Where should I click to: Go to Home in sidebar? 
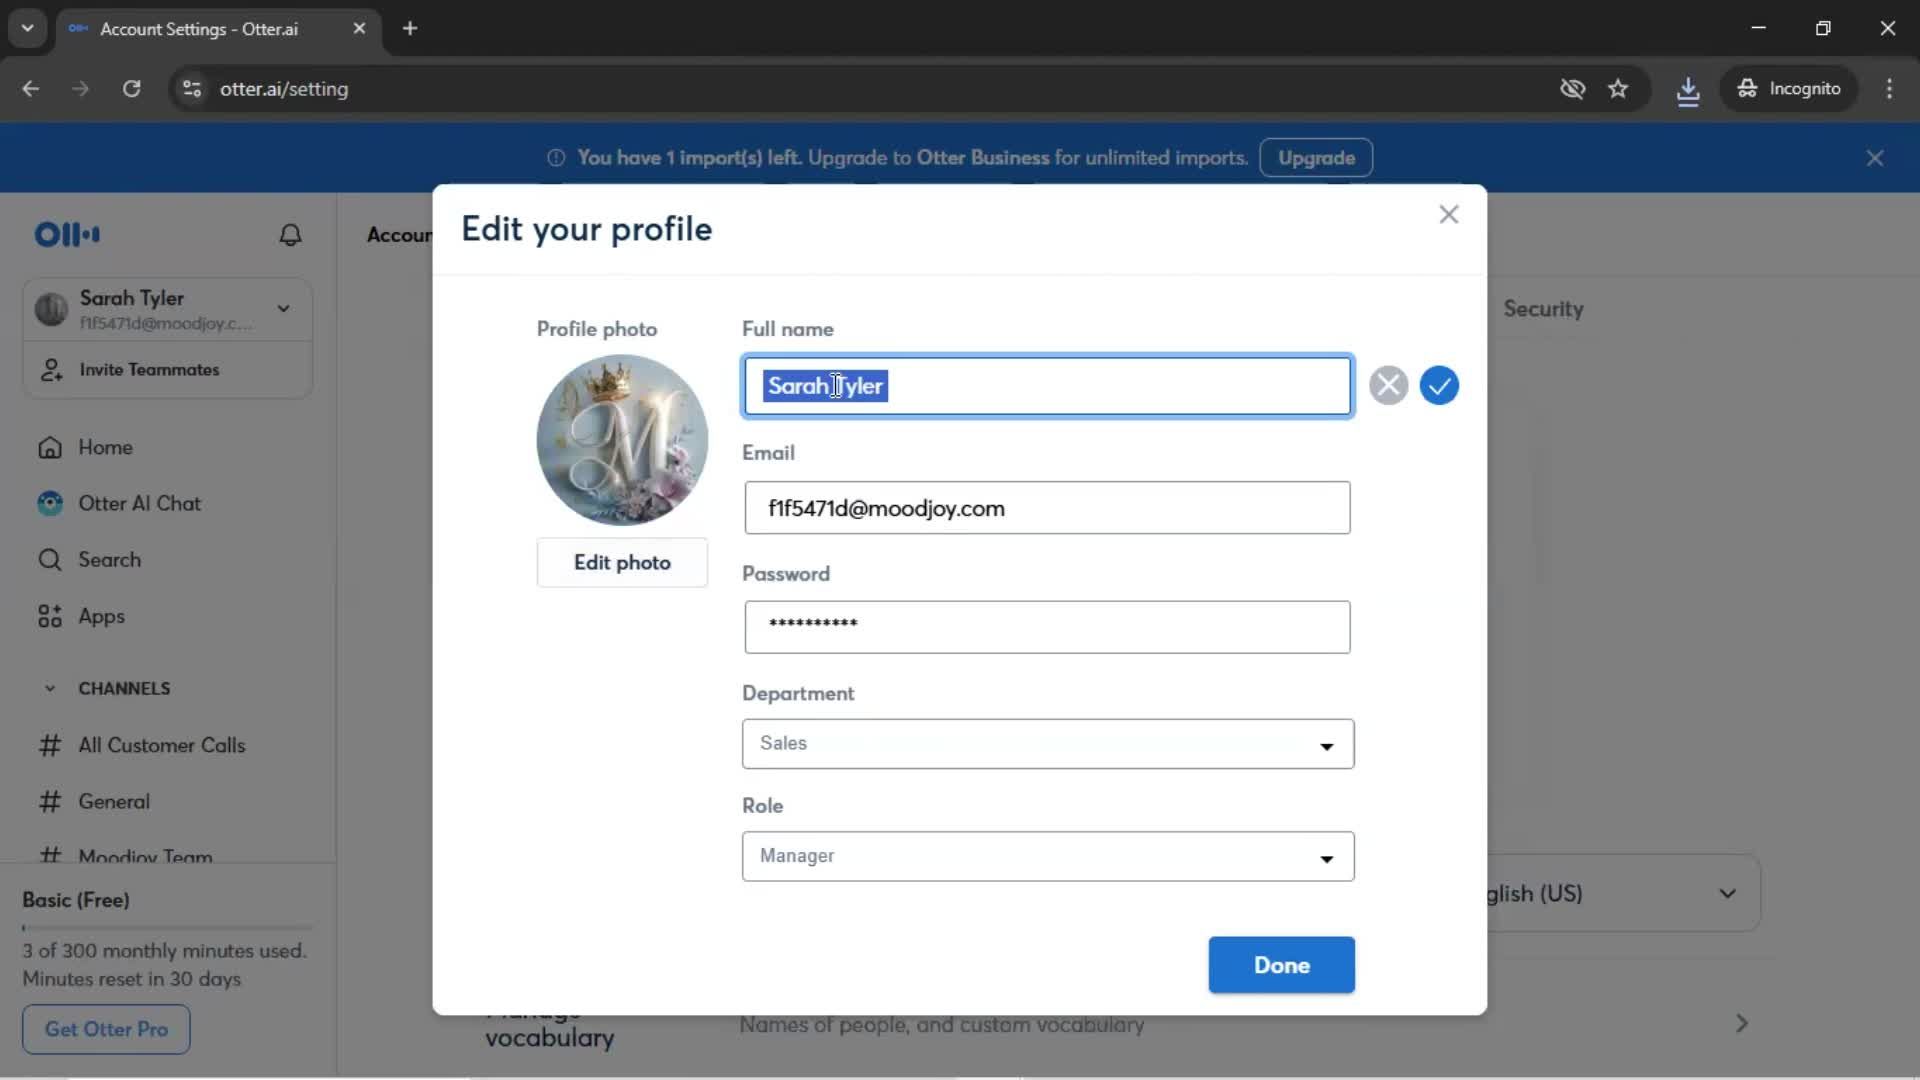point(105,447)
